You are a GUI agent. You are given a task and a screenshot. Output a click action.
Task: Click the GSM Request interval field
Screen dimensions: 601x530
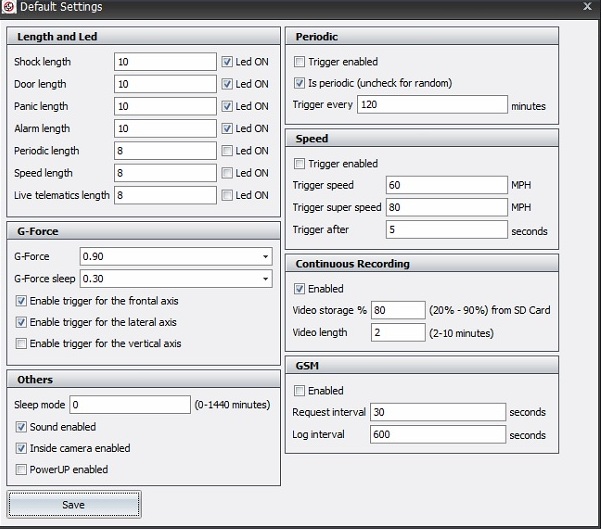[x=438, y=412]
